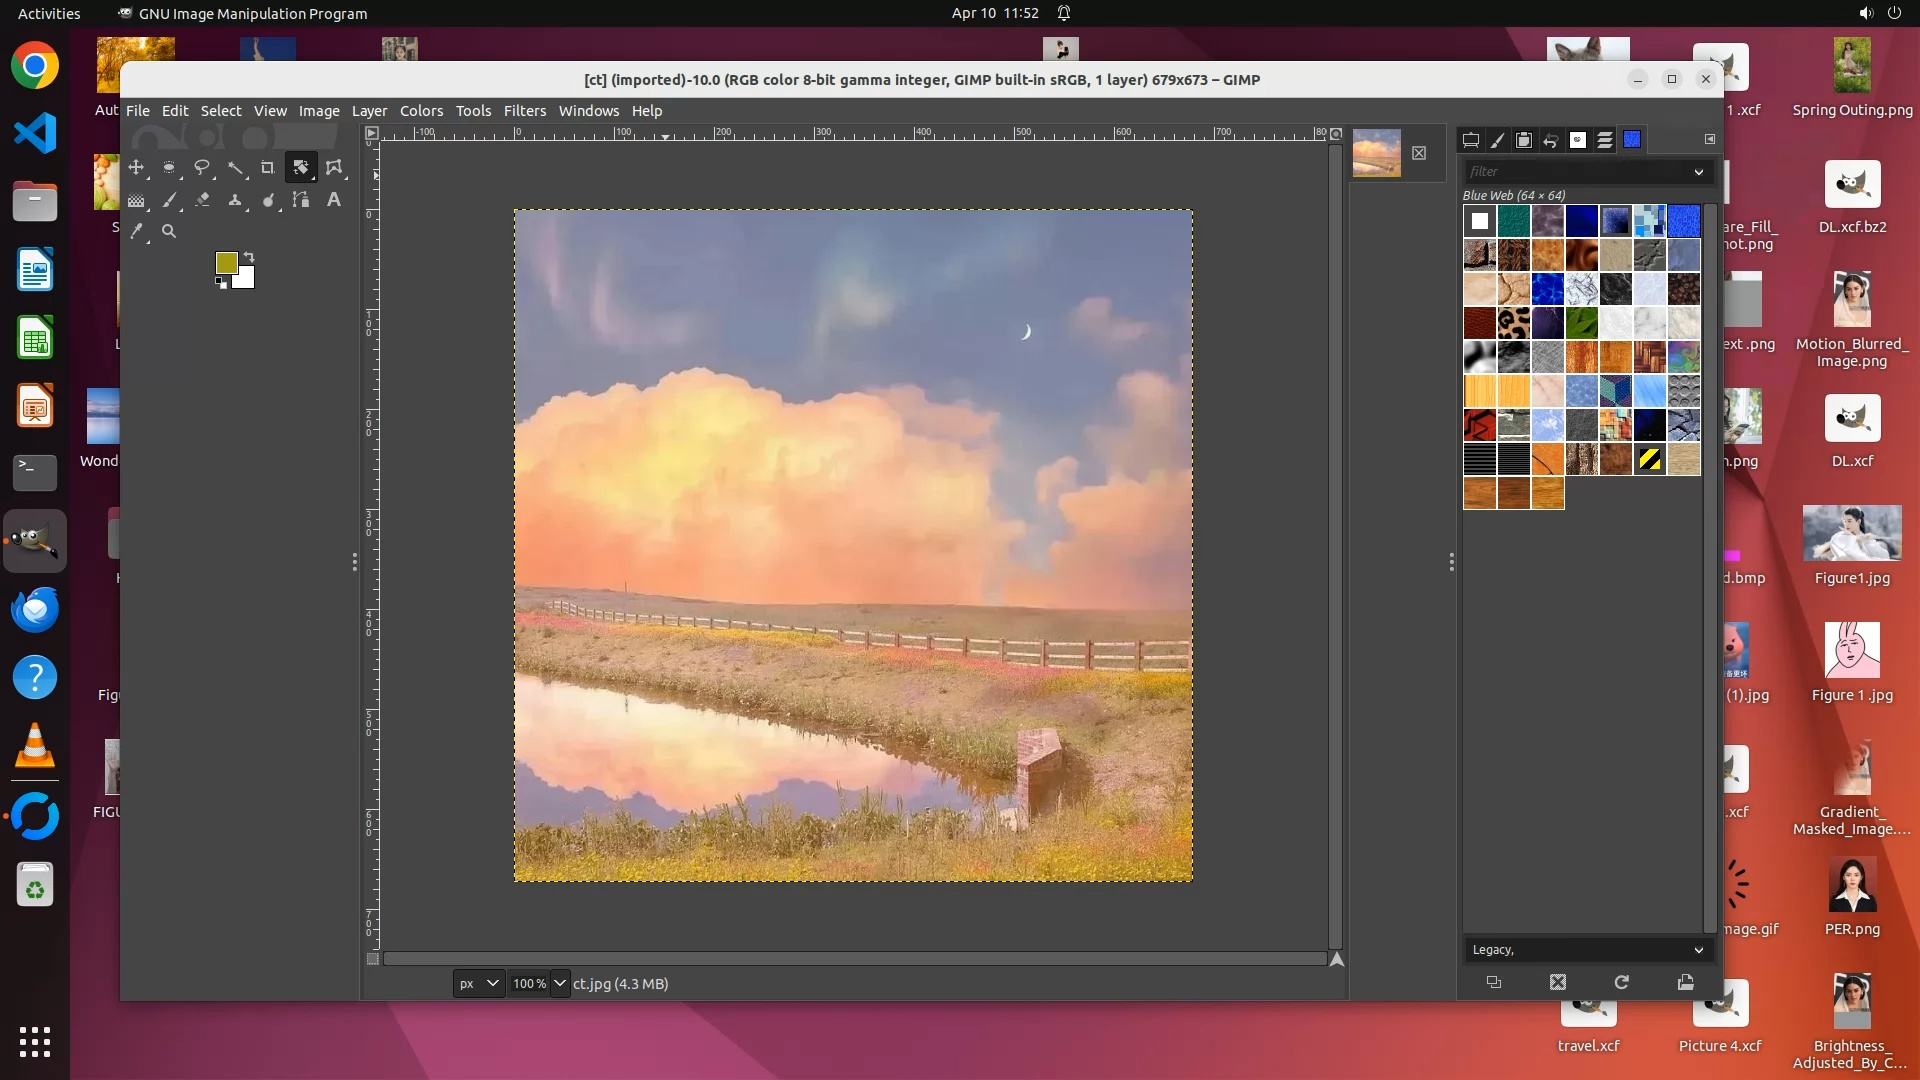This screenshot has width=1920, height=1080.
Task: Select the Eraser tool
Action: pos(202,200)
